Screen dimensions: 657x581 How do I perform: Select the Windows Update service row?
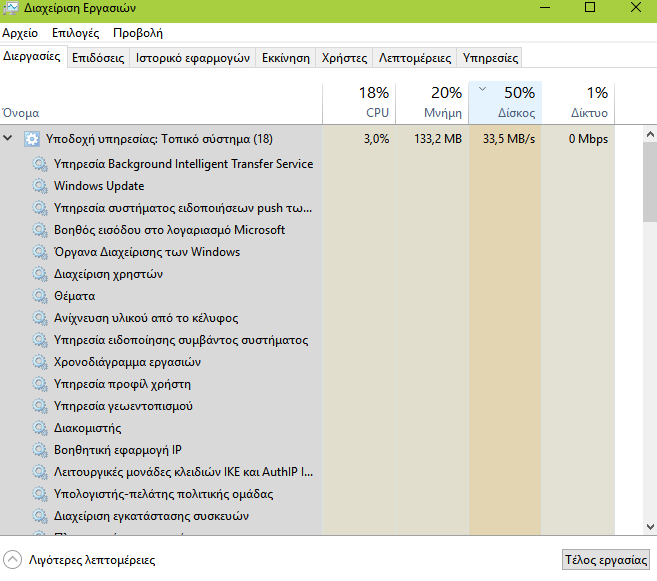click(308, 186)
